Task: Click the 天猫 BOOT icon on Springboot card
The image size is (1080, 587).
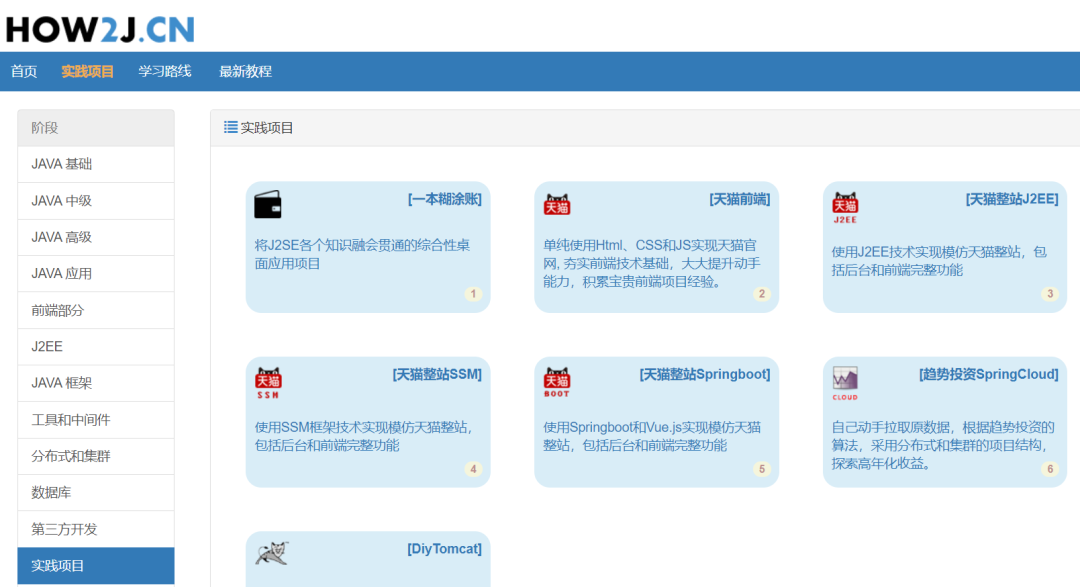Action: pos(558,381)
